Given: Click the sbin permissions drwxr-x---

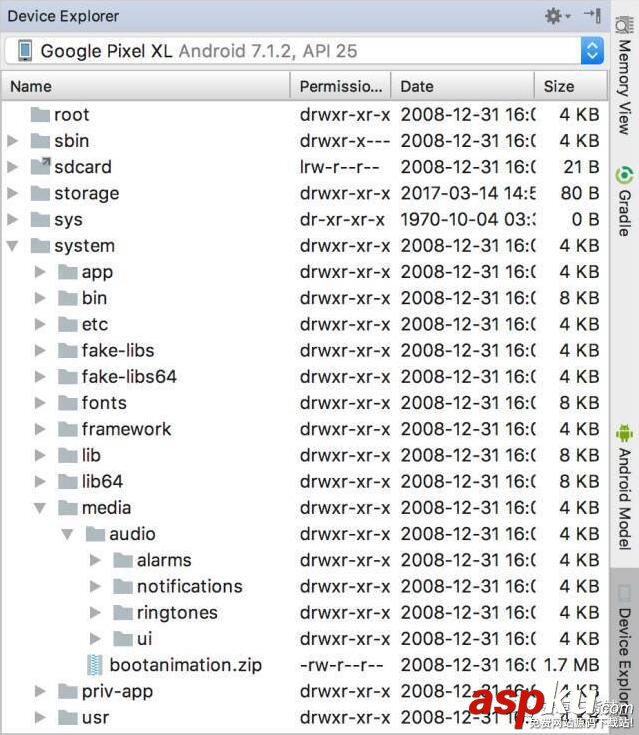Looking at the screenshot, I should (x=345, y=141).
